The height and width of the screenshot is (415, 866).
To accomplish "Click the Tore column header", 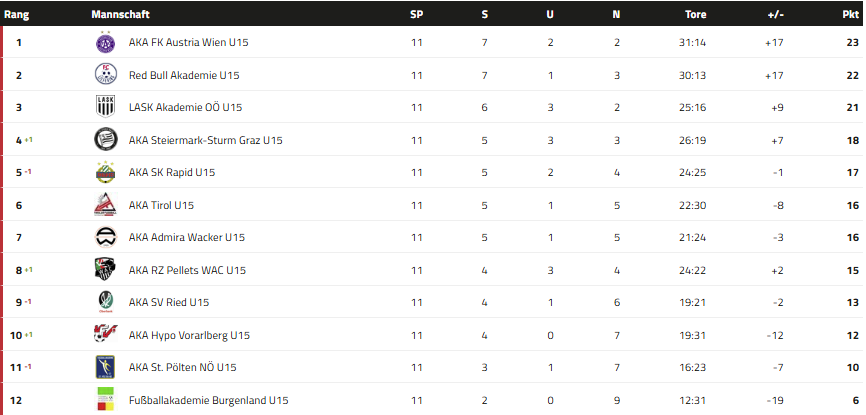I will (695, 15).
